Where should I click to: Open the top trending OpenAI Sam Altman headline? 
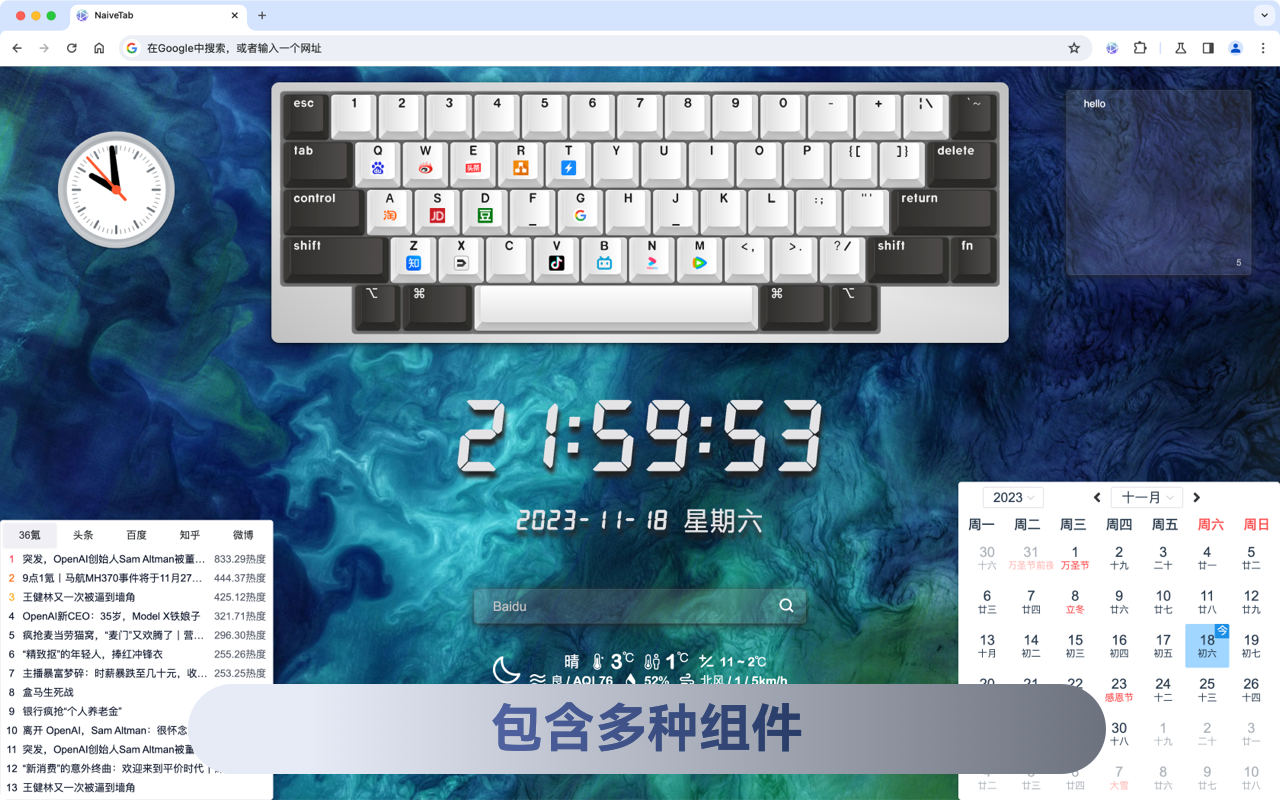point(130,559)
